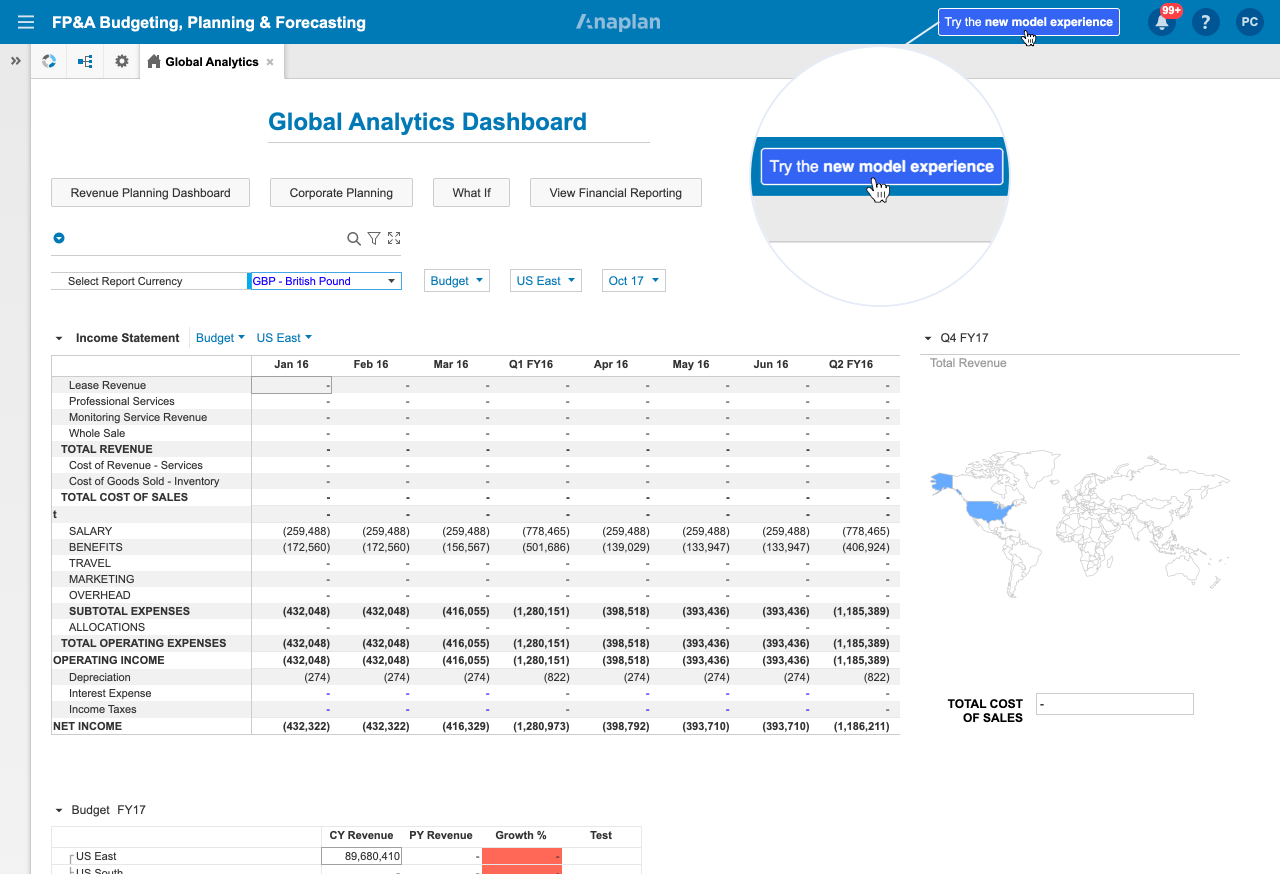Select the Lease Revenue Jan 16 cell
Viewport: 1280px width, 874px height.
(291, 385)
